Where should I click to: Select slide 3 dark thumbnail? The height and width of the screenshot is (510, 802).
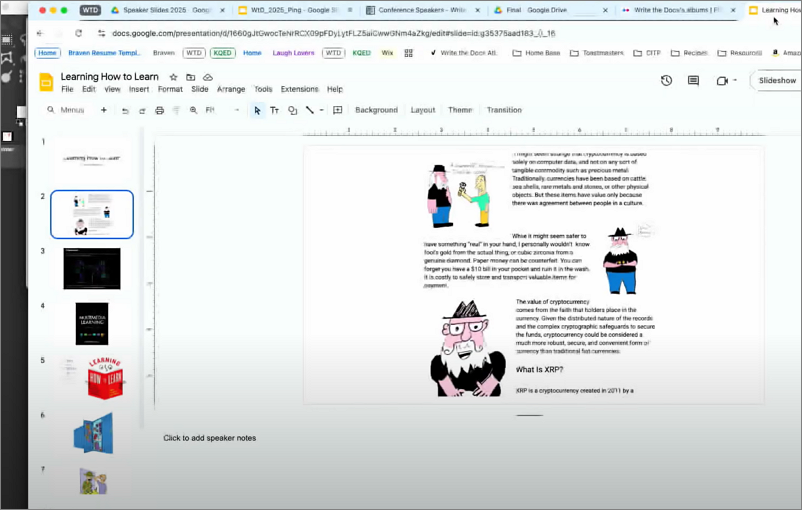click(x=92, y=269)
